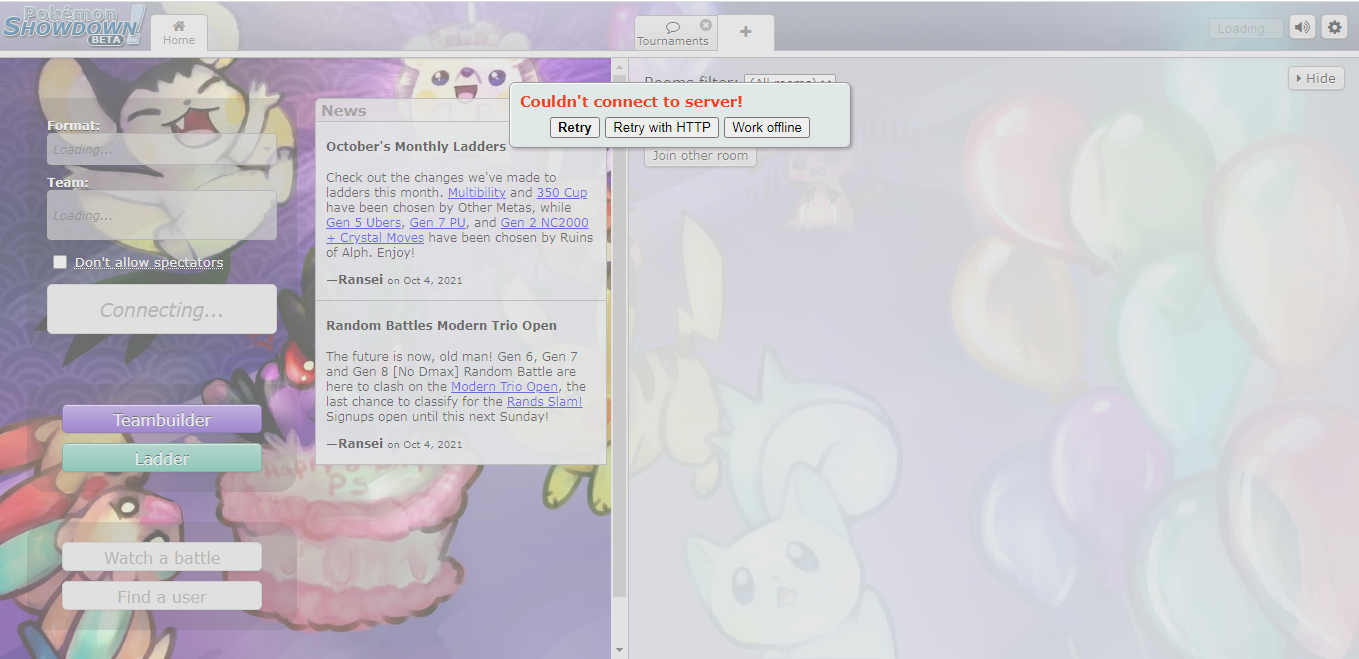The width and height of the screenshot is (1359, 659).
Task: Click Watch a battle
Action: (x=162, y=557)
